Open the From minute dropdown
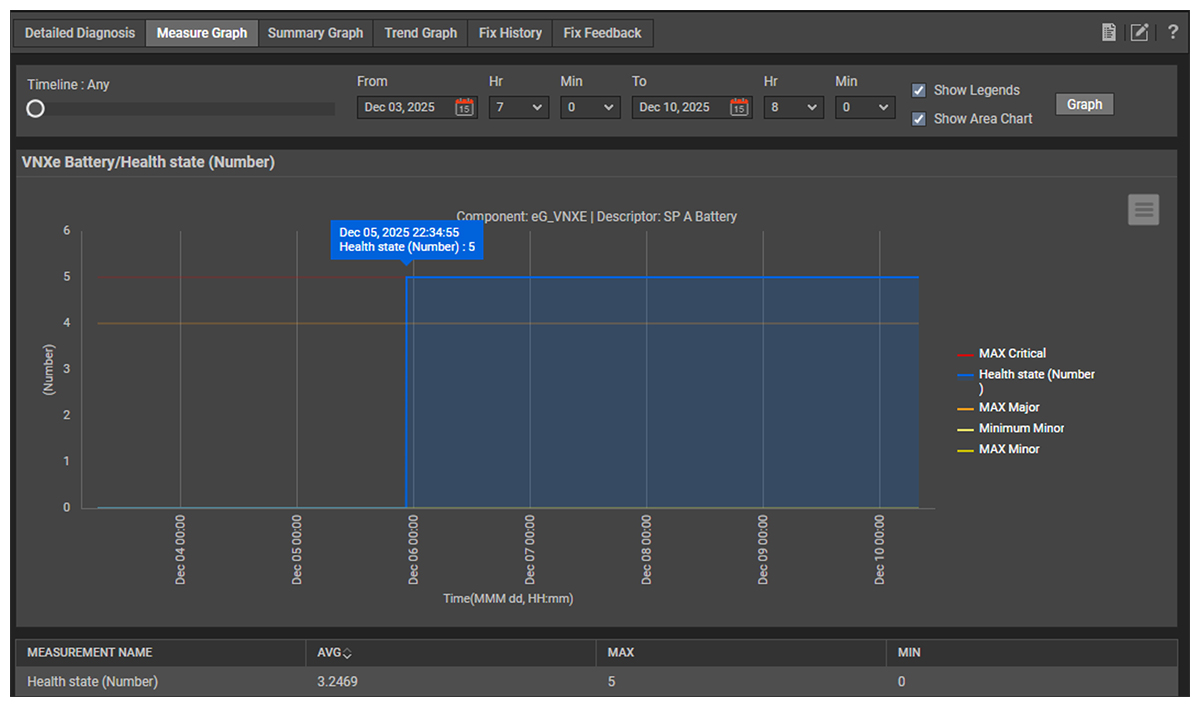Image resolution: width=1200 pixels, height=707 pixels. point(590,107)
